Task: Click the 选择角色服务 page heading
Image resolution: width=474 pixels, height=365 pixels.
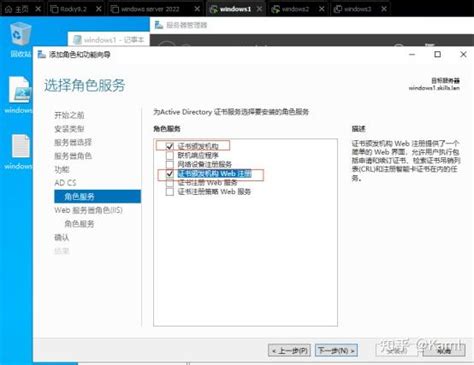Action: point(85,85)
